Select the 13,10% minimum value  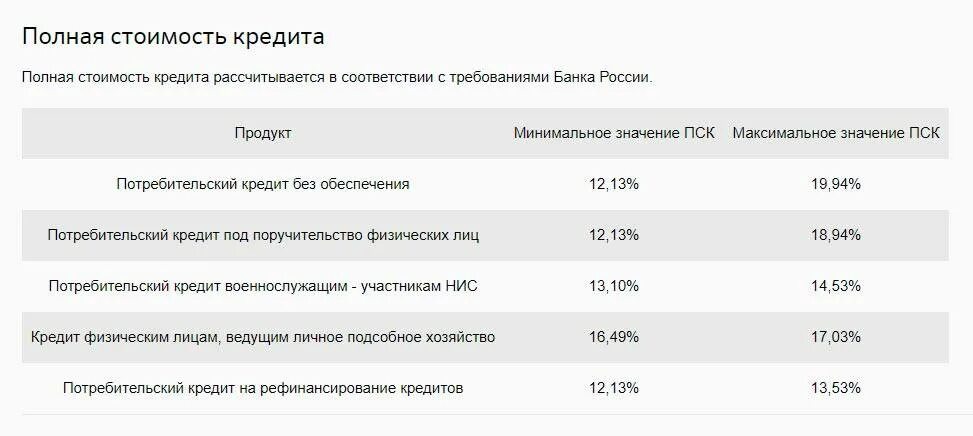(614, 286)
